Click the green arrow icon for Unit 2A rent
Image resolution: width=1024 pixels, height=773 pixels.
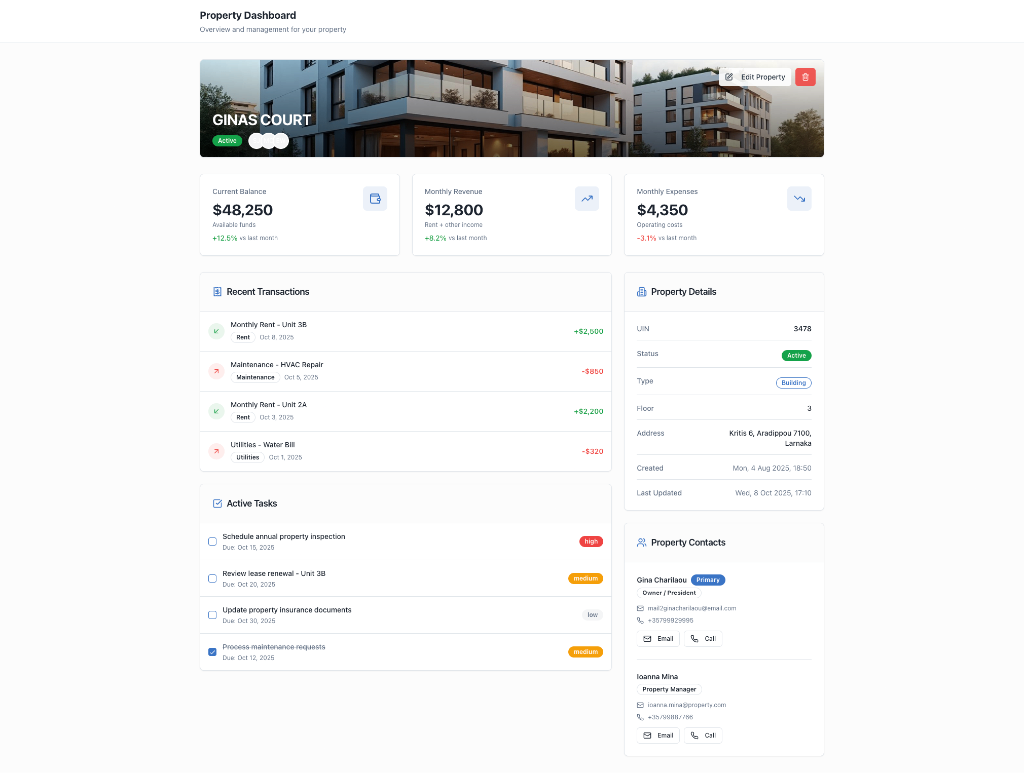pos(216,411)
